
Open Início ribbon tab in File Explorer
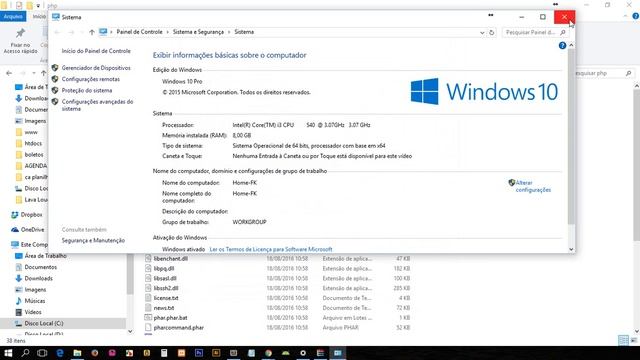click(x=39, y=16)
